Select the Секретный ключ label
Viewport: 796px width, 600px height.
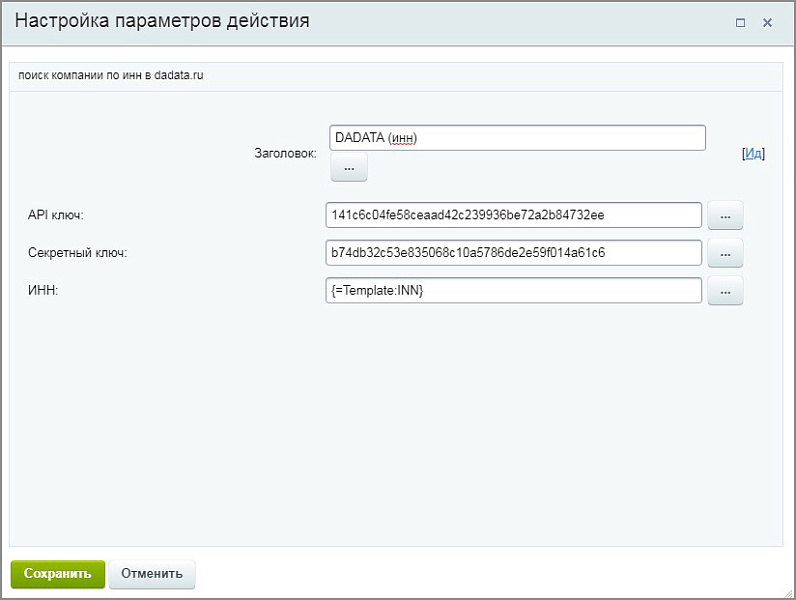point(78,254)
